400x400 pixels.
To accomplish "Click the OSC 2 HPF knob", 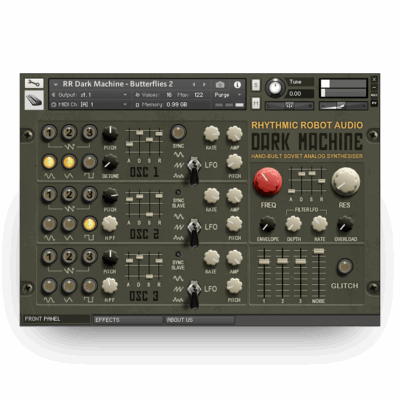I will coord(110,224).
